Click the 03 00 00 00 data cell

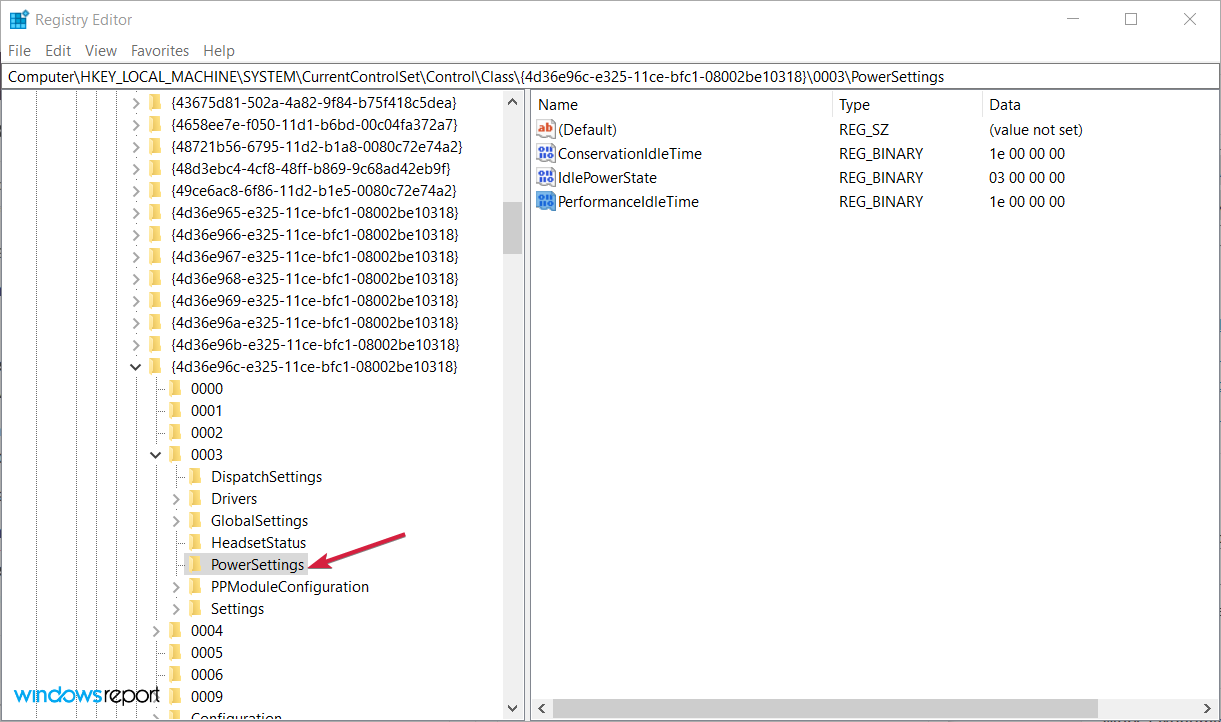click(1027, 178)
